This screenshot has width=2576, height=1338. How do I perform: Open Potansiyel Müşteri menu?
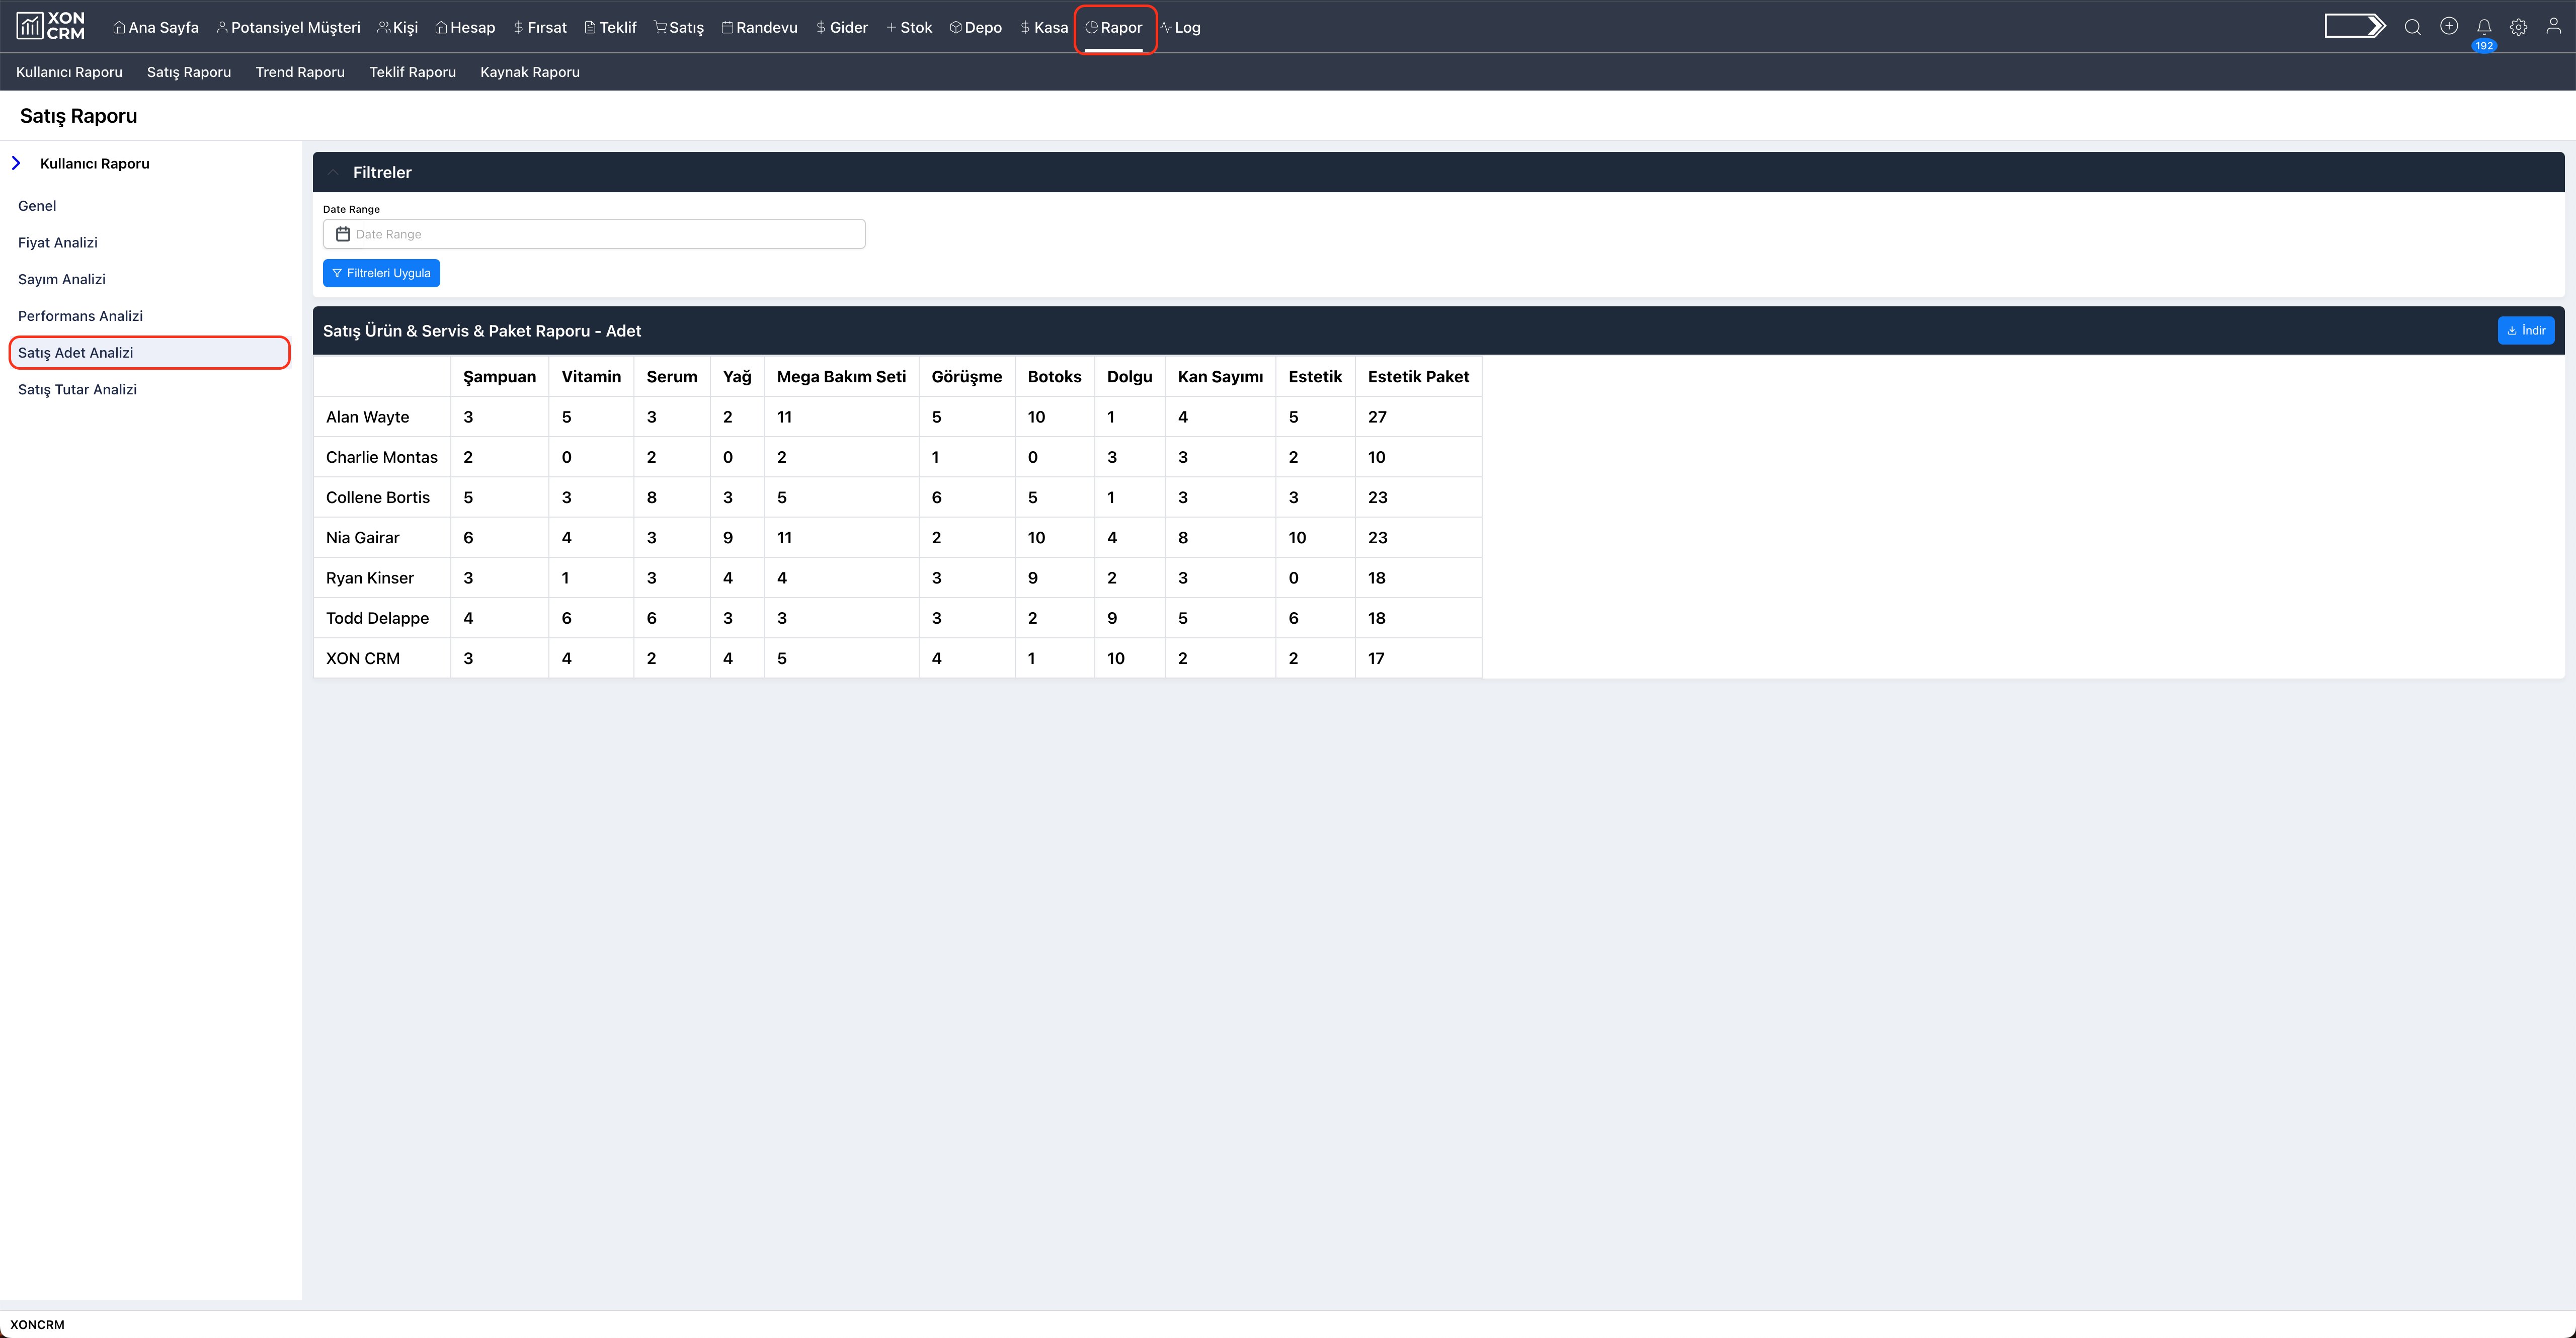288,27
